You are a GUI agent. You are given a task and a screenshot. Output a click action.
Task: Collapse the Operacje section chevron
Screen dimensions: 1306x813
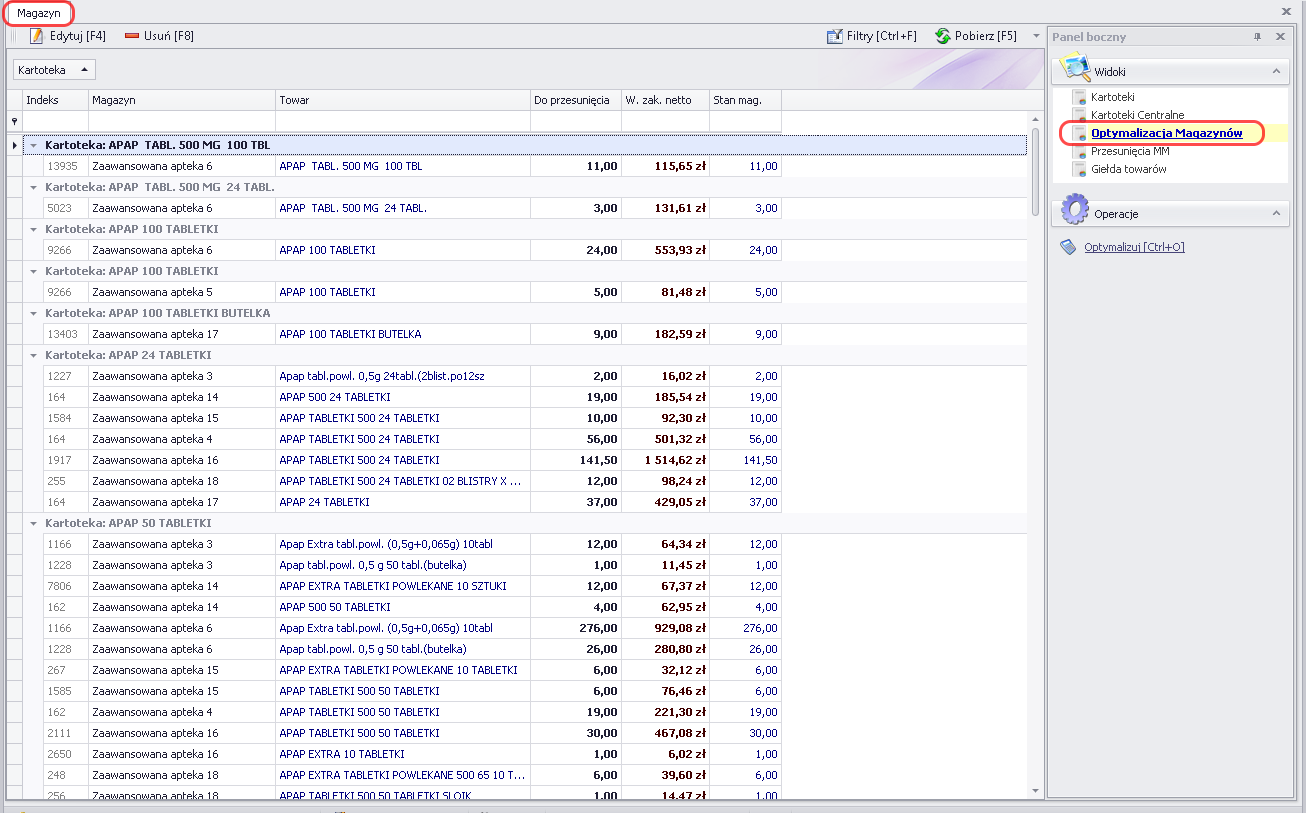pos(1276,214)
